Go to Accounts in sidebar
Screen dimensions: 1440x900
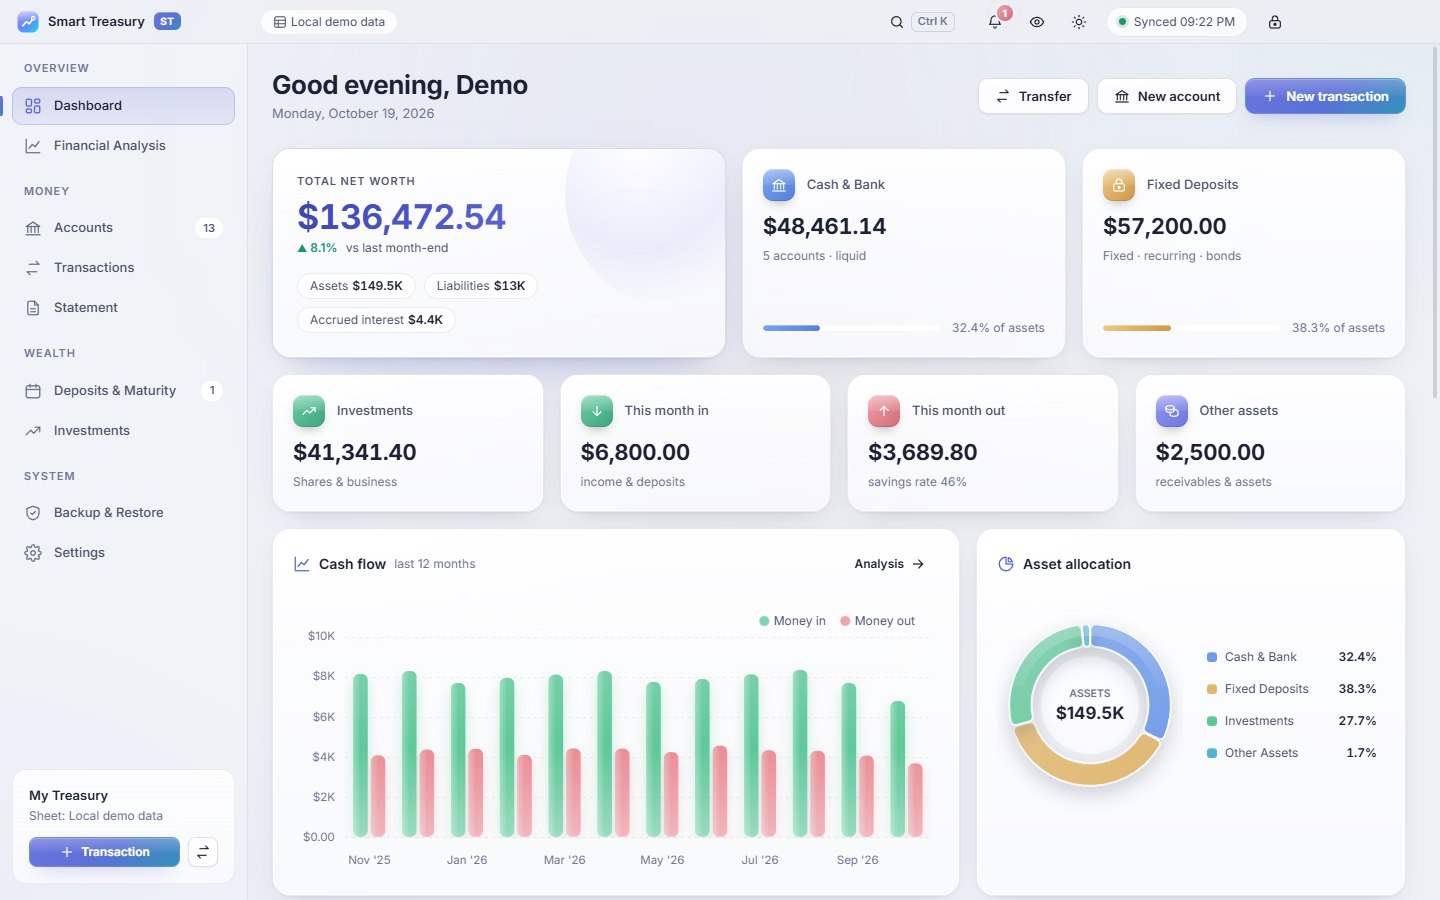tap(123, 228)
